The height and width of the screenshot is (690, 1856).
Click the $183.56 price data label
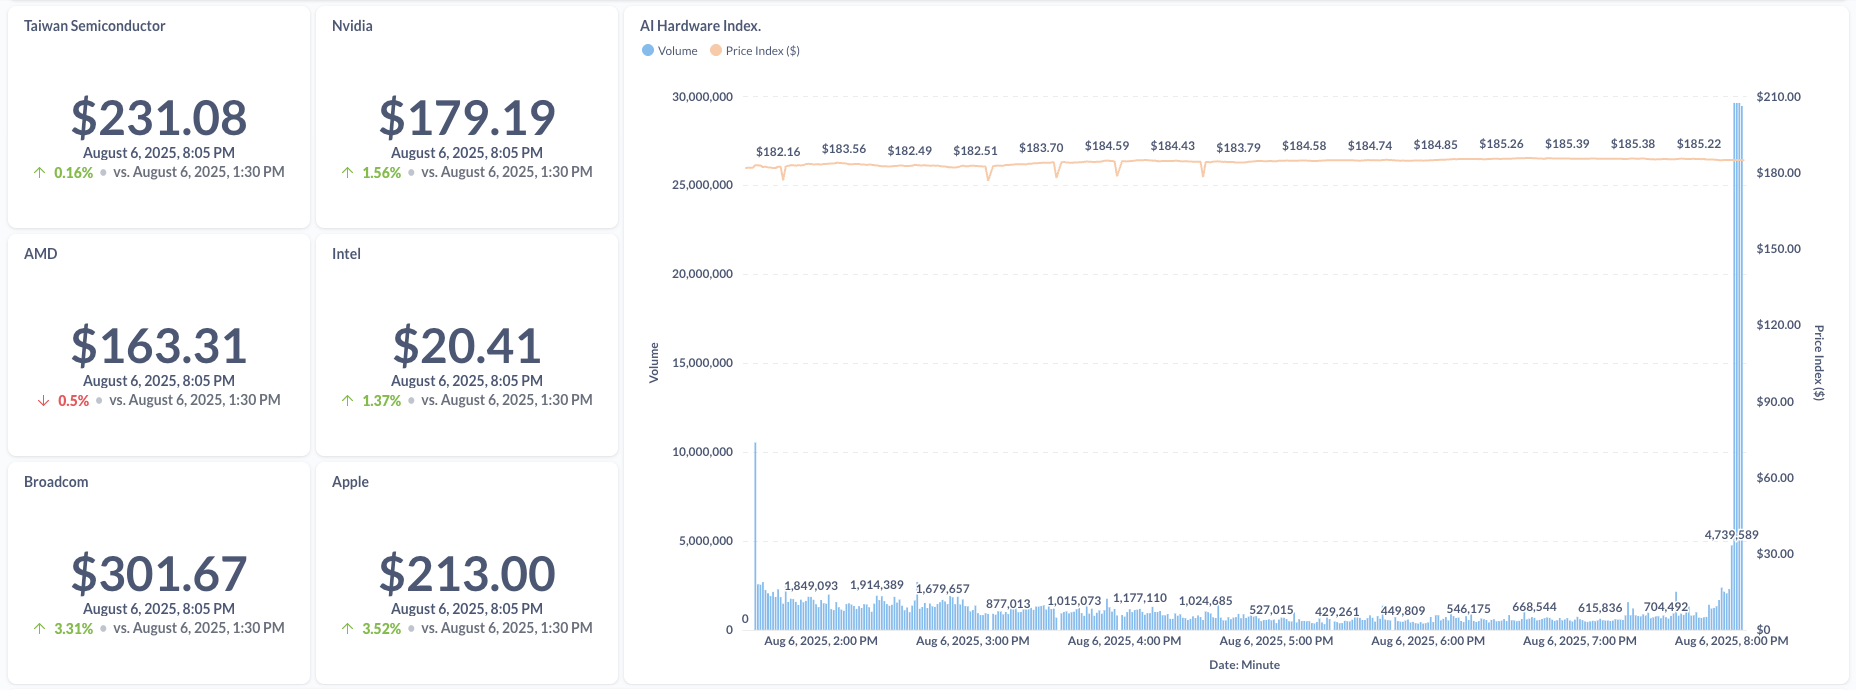click(x=844, y=149)
